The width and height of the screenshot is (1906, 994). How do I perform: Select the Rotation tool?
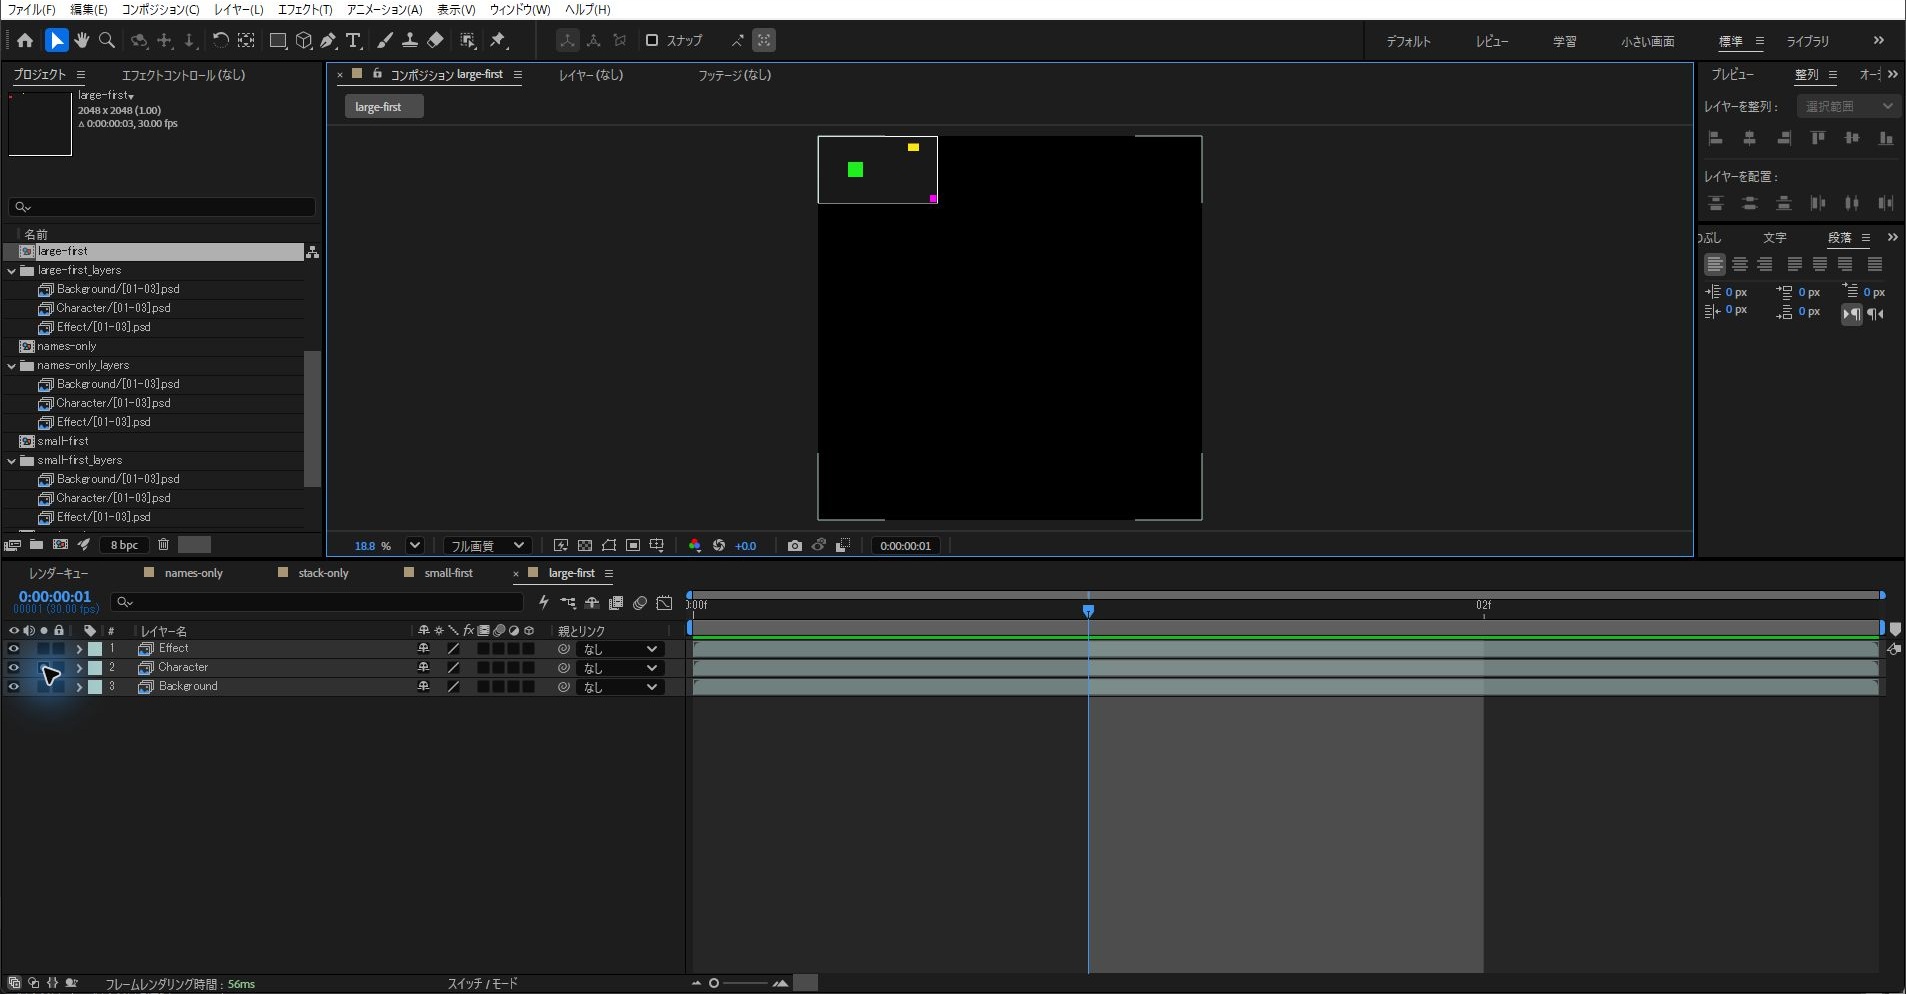[x=220, y=40]
